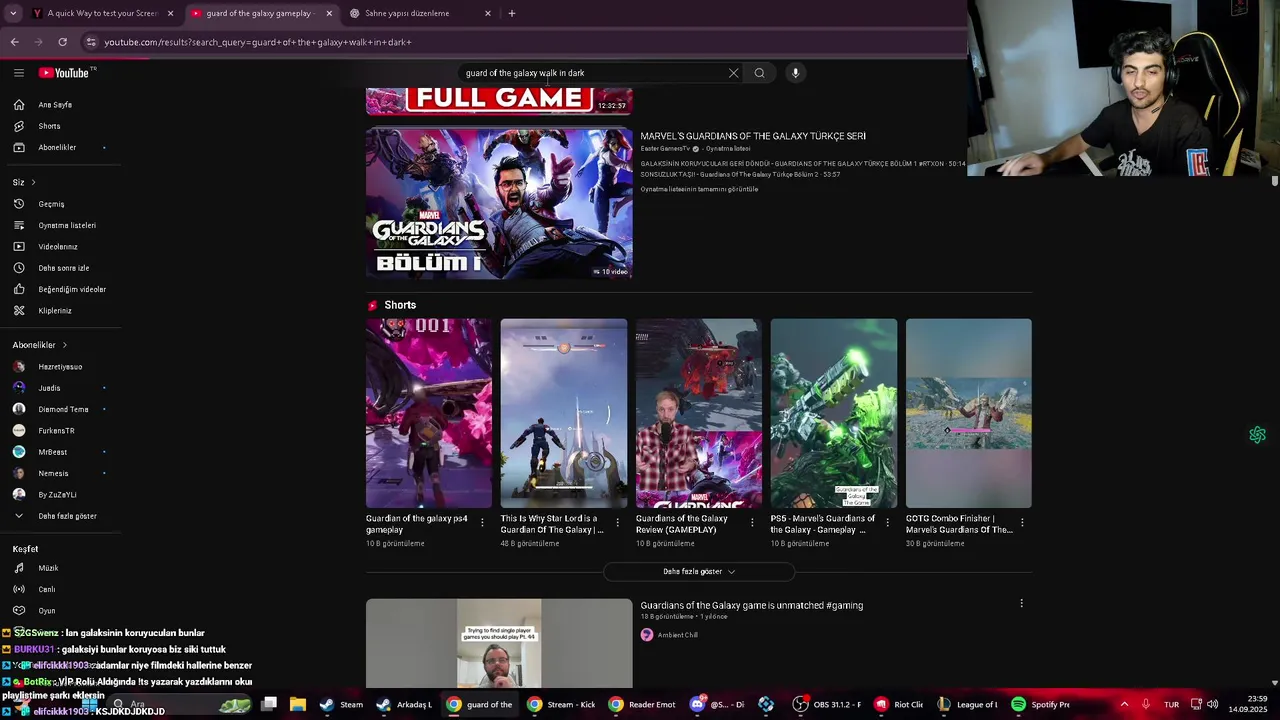Open the YouTube hamburger guide menu

[18, 73]
